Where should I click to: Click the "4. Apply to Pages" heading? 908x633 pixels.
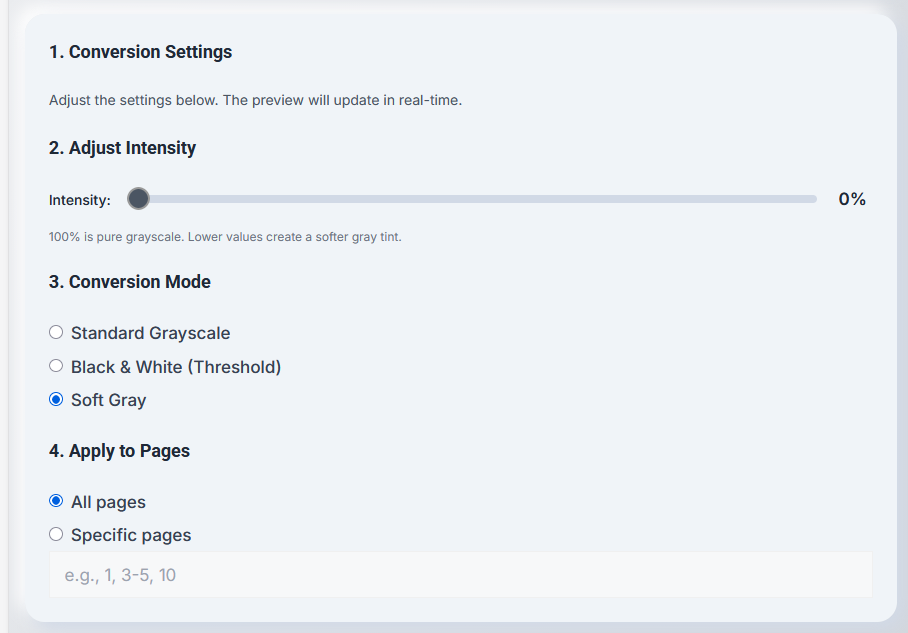click(x=119, y=451)
